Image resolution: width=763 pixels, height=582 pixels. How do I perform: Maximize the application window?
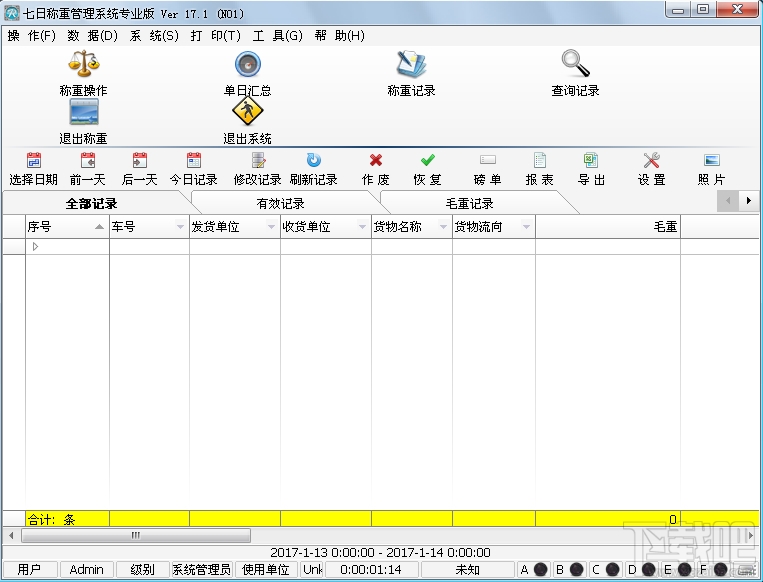pos(703,10)
